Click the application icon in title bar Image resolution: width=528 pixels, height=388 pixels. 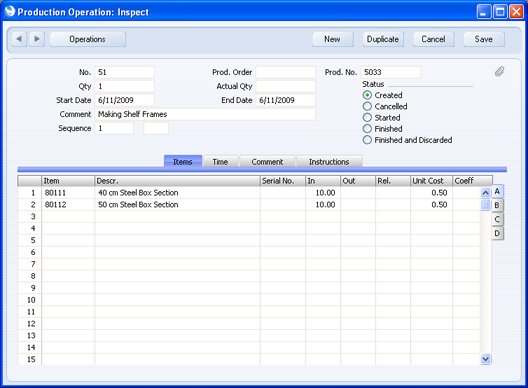(10, 11)
